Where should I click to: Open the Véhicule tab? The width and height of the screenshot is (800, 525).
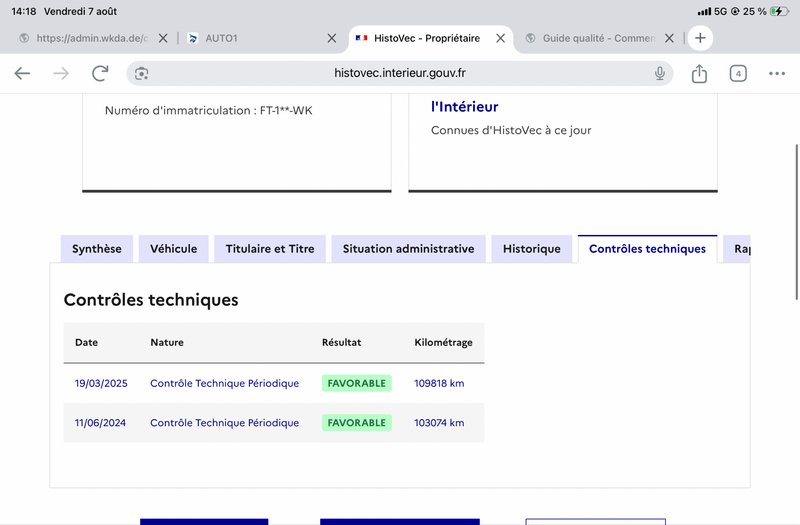(173, 249)
